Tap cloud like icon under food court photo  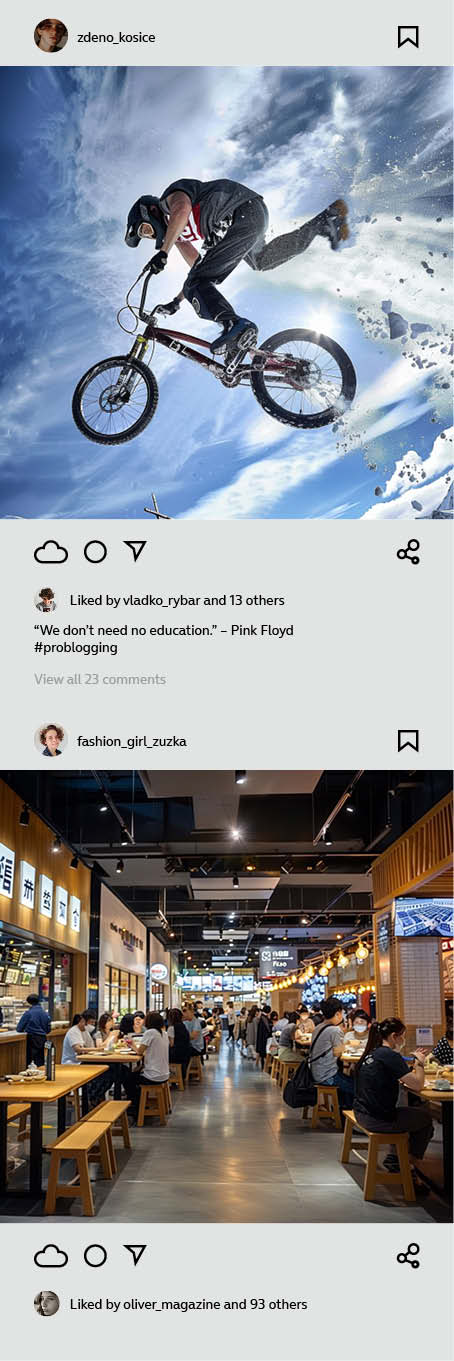tap(51, 1256)
